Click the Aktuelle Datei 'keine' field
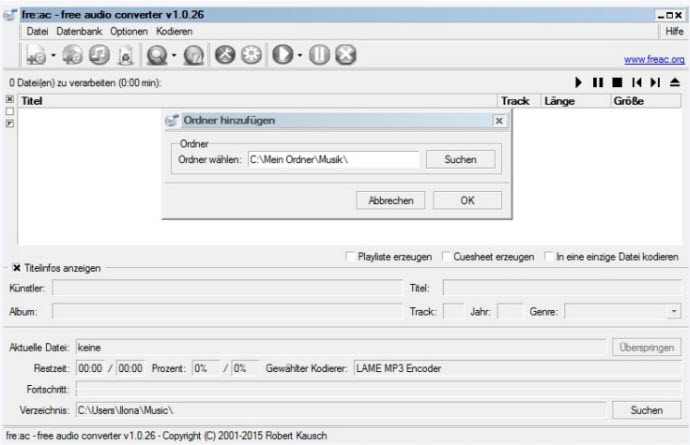 click(x=341, y=348)
